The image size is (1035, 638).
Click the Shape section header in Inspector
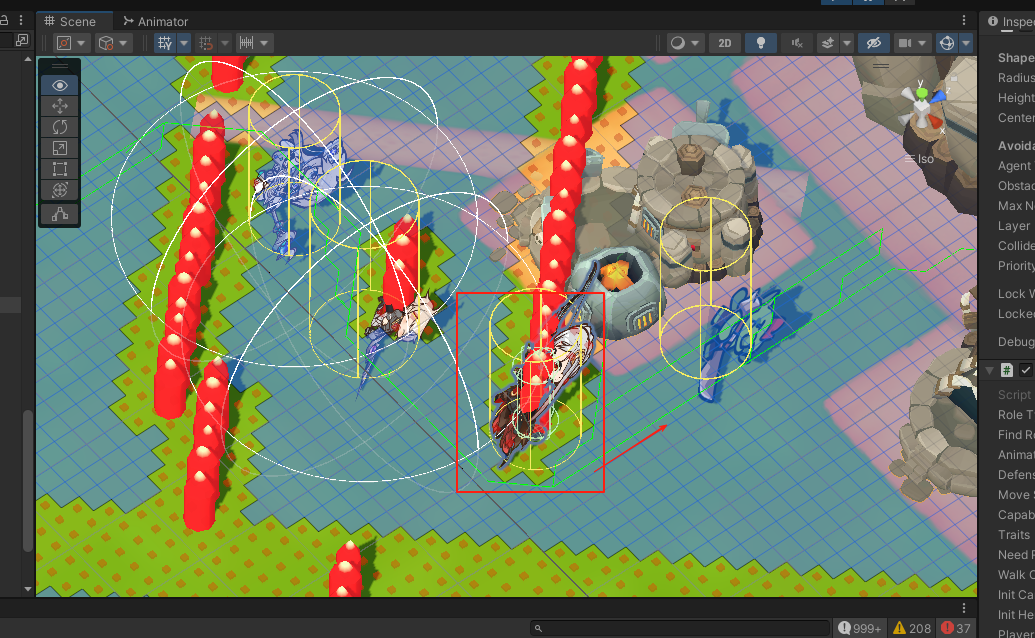pyautogui.click(x=1016, y=58)
